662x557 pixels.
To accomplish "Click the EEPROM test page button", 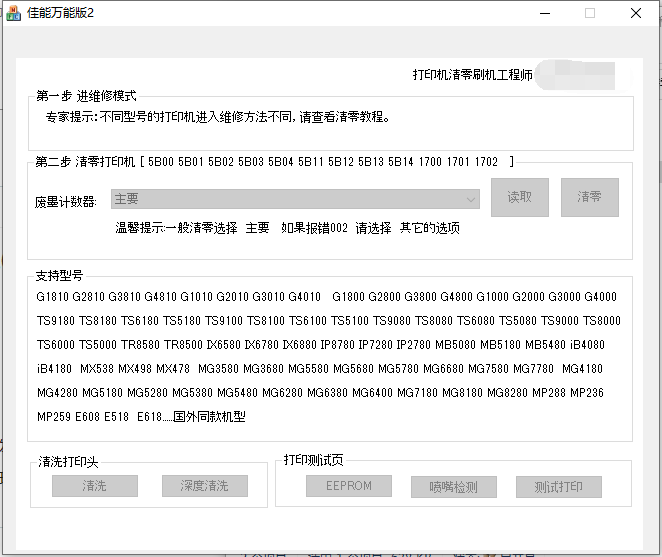I will click(349, 487).
